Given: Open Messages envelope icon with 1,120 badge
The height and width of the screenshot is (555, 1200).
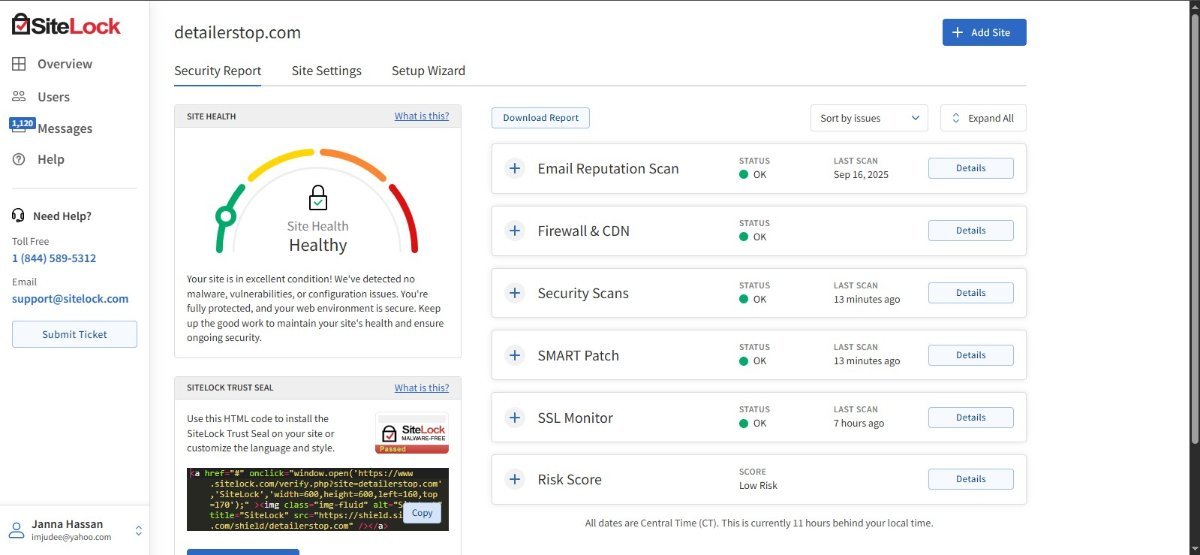Looking at the screenshot, I should [x=20, y=127].
